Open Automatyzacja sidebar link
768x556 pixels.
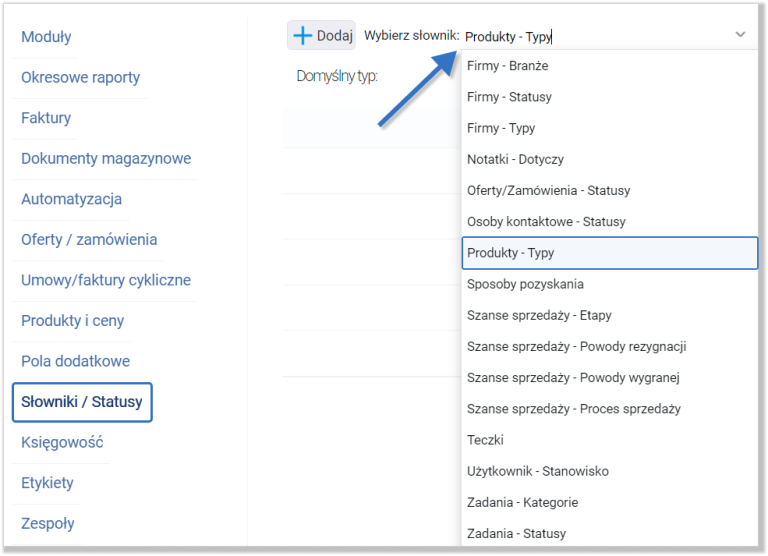tap(71, 199)
